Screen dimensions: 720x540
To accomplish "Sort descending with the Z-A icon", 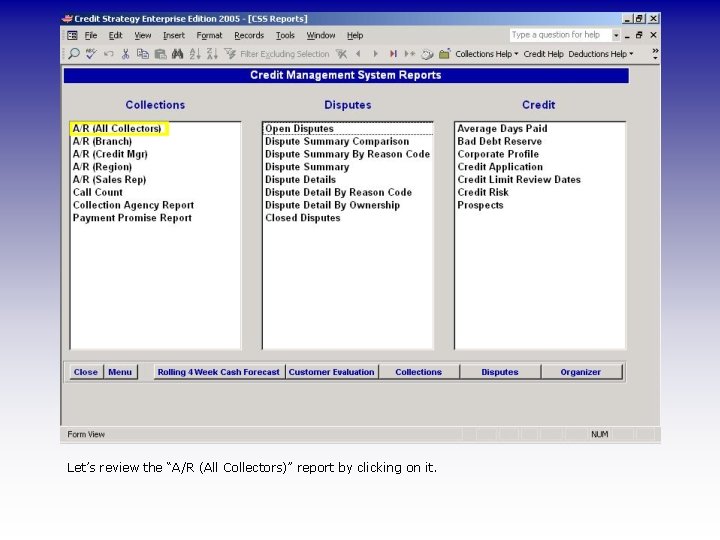I will click(212, 54).
